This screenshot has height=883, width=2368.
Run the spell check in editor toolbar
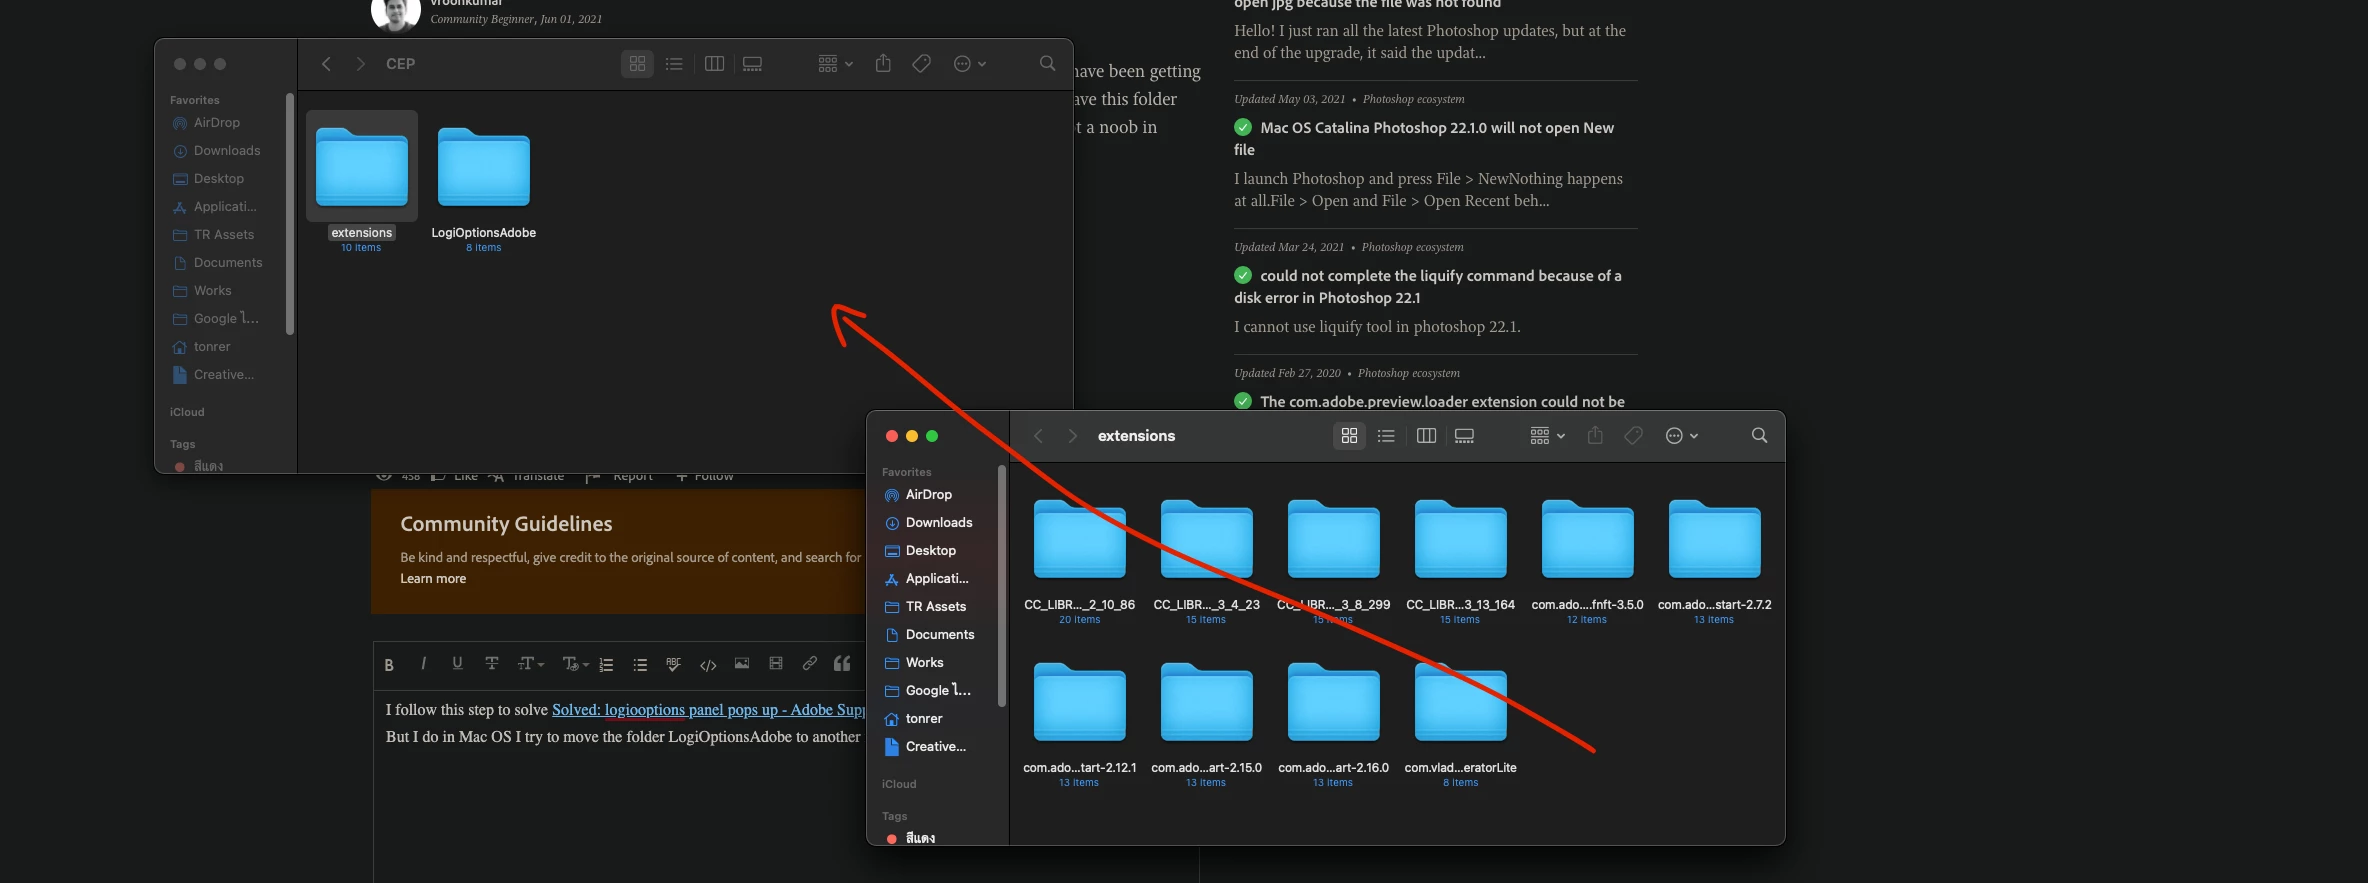tap(673, 663)
